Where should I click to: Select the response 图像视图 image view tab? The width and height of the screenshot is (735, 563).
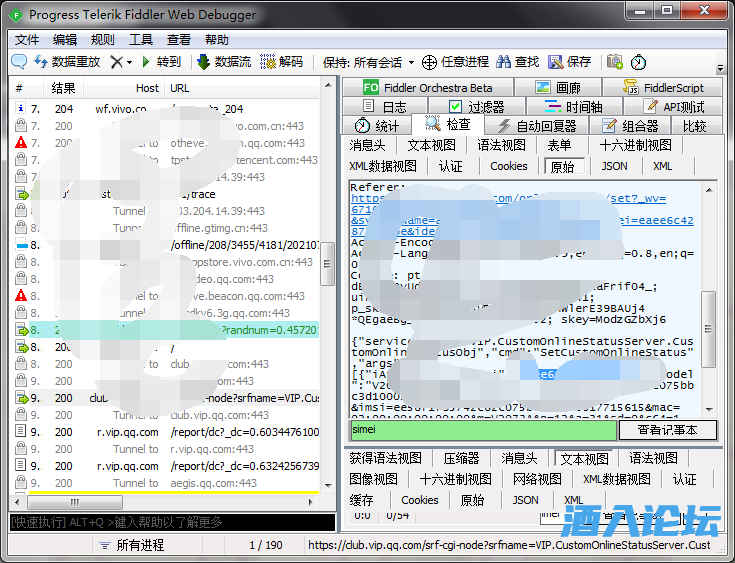[374, 479]
